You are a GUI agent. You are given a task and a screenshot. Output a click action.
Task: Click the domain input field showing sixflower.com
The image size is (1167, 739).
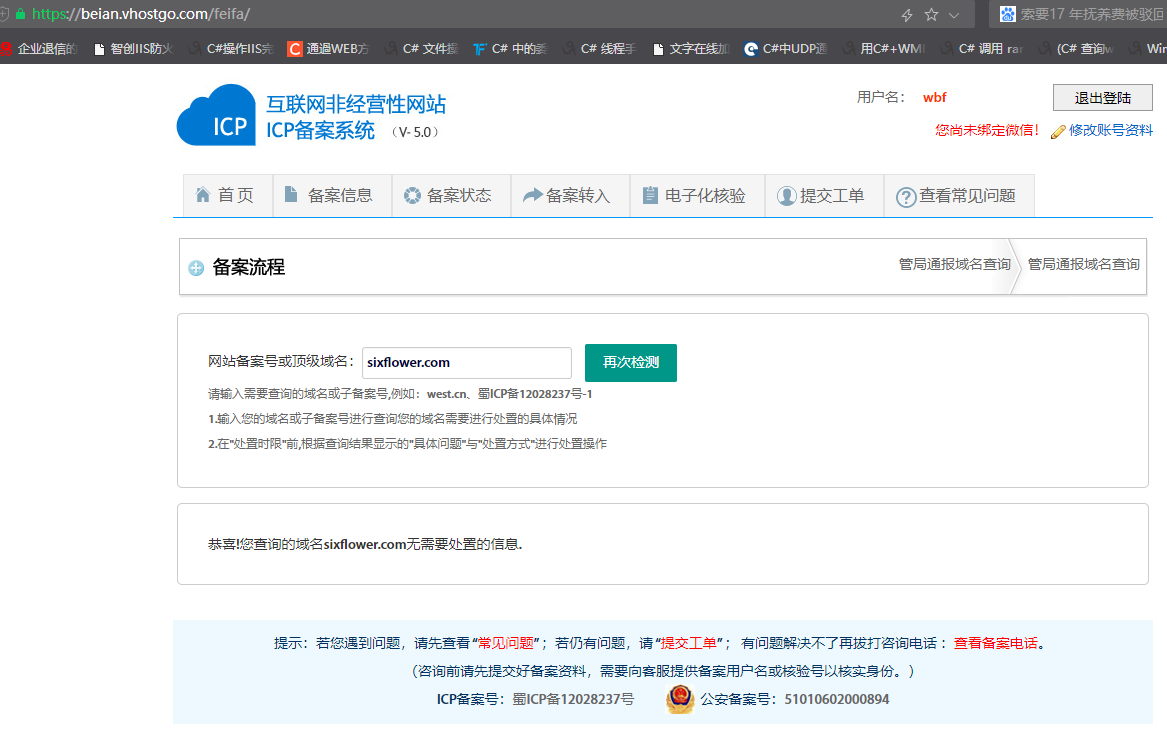tap(466, 362)
